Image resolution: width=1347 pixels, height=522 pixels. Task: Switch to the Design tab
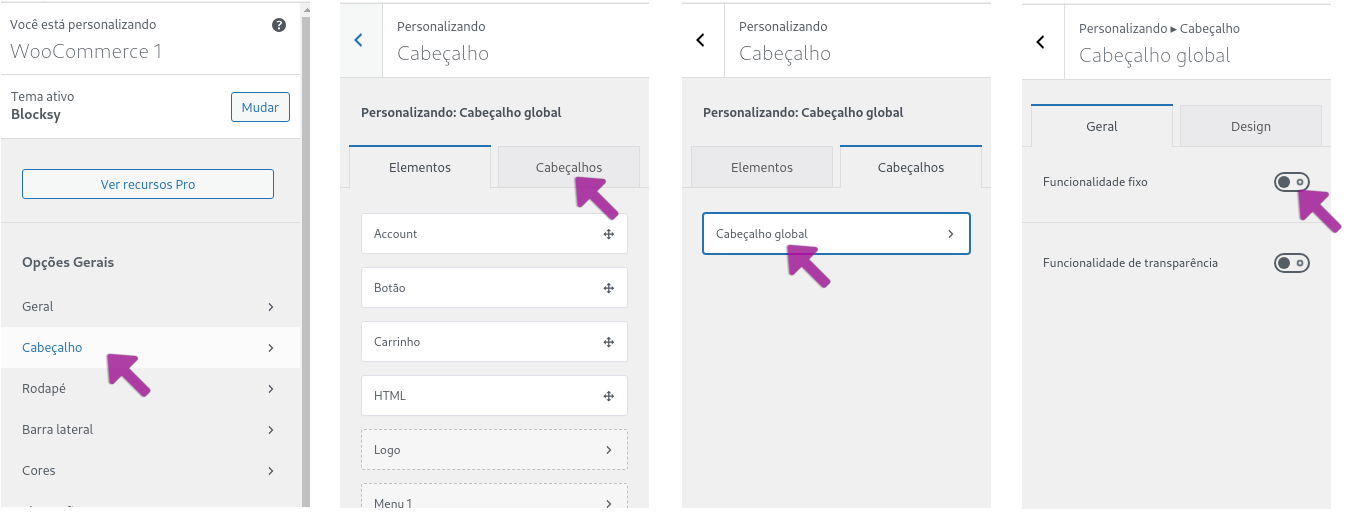coord(1251,126)
